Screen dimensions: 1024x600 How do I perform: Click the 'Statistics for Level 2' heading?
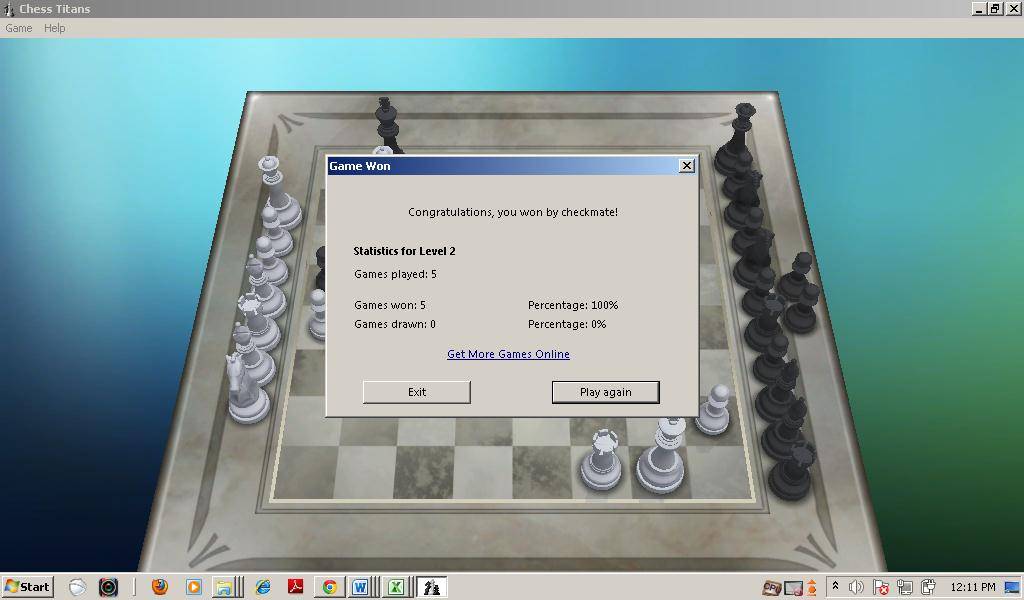click(404, 251)
